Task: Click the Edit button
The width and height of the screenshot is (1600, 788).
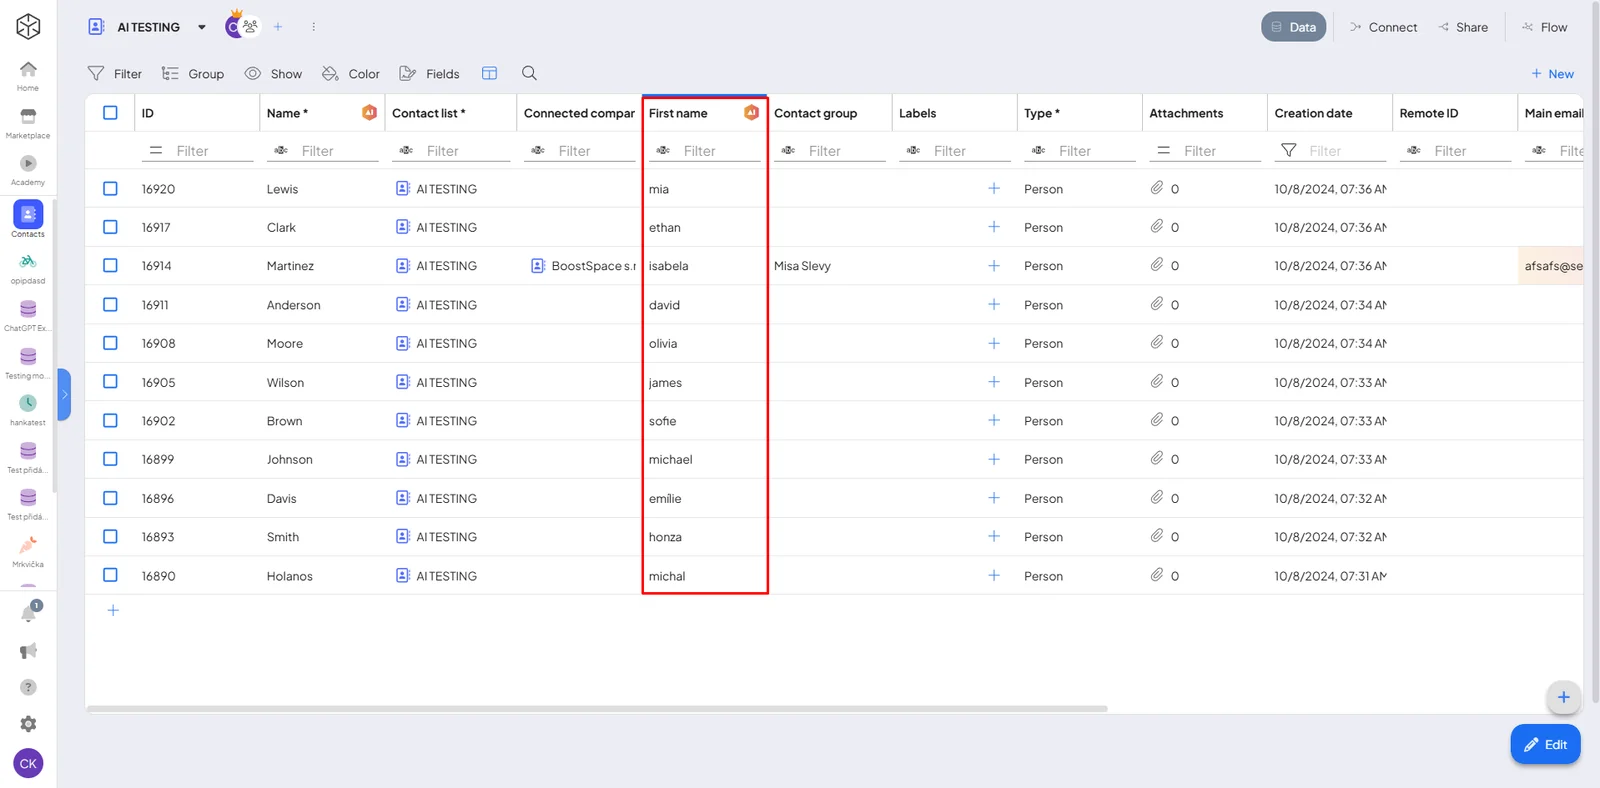Action: (x=1545, y=744)
